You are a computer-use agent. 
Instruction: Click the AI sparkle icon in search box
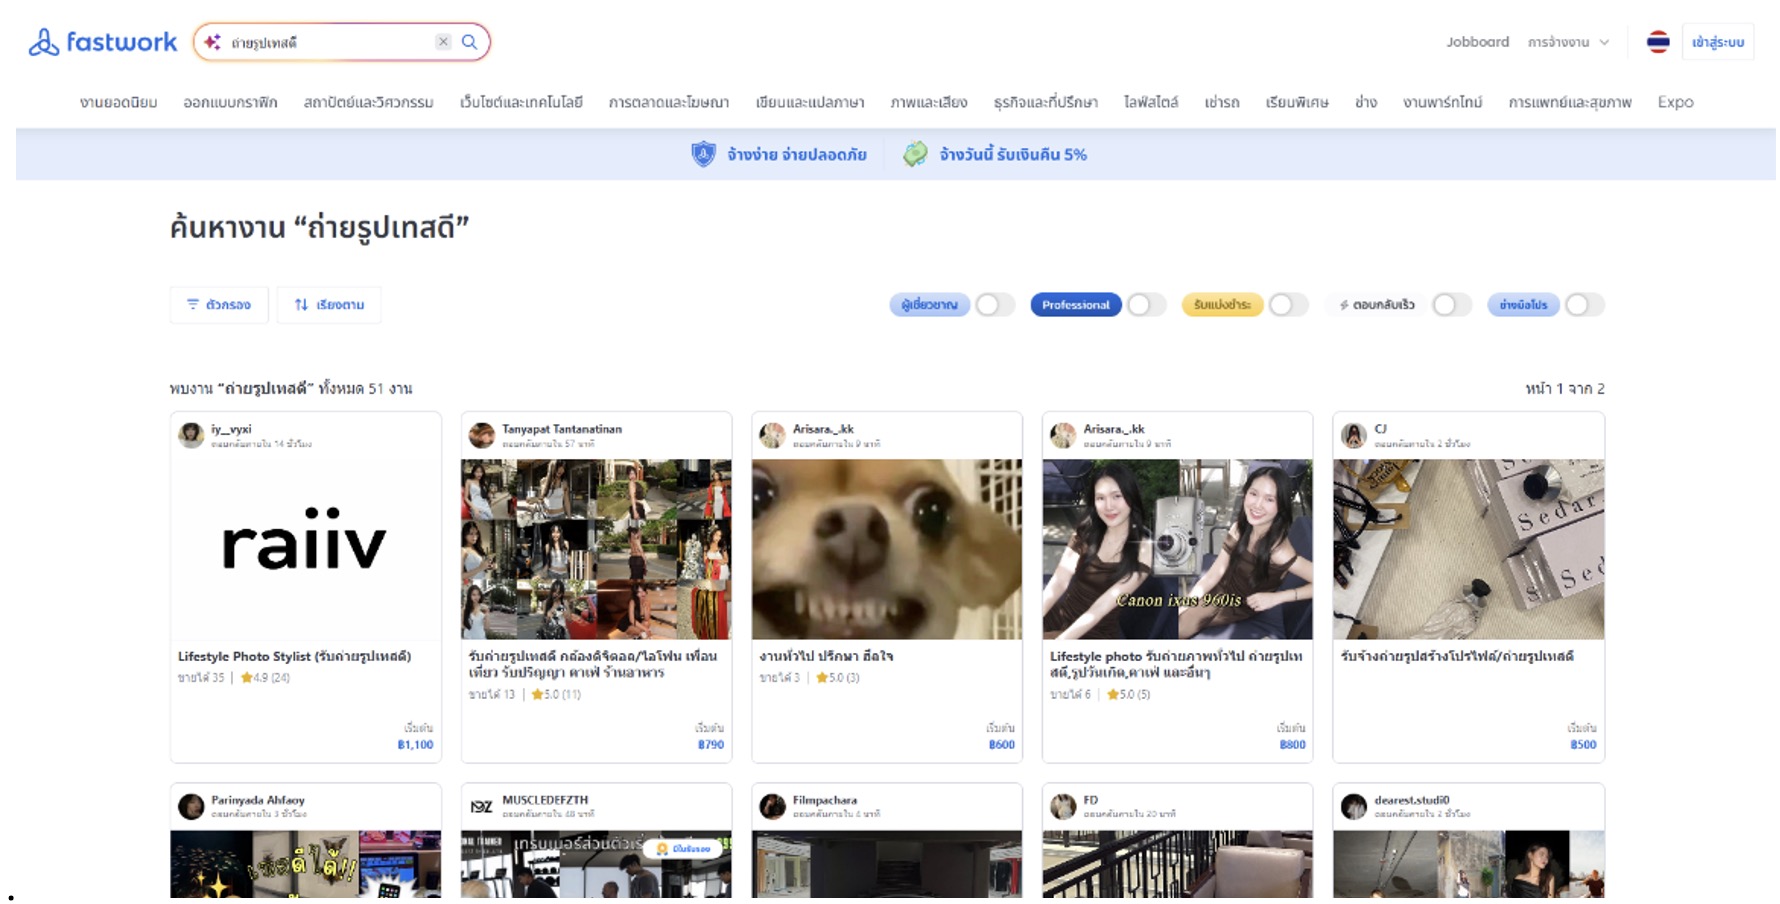(x=212, y=42)
